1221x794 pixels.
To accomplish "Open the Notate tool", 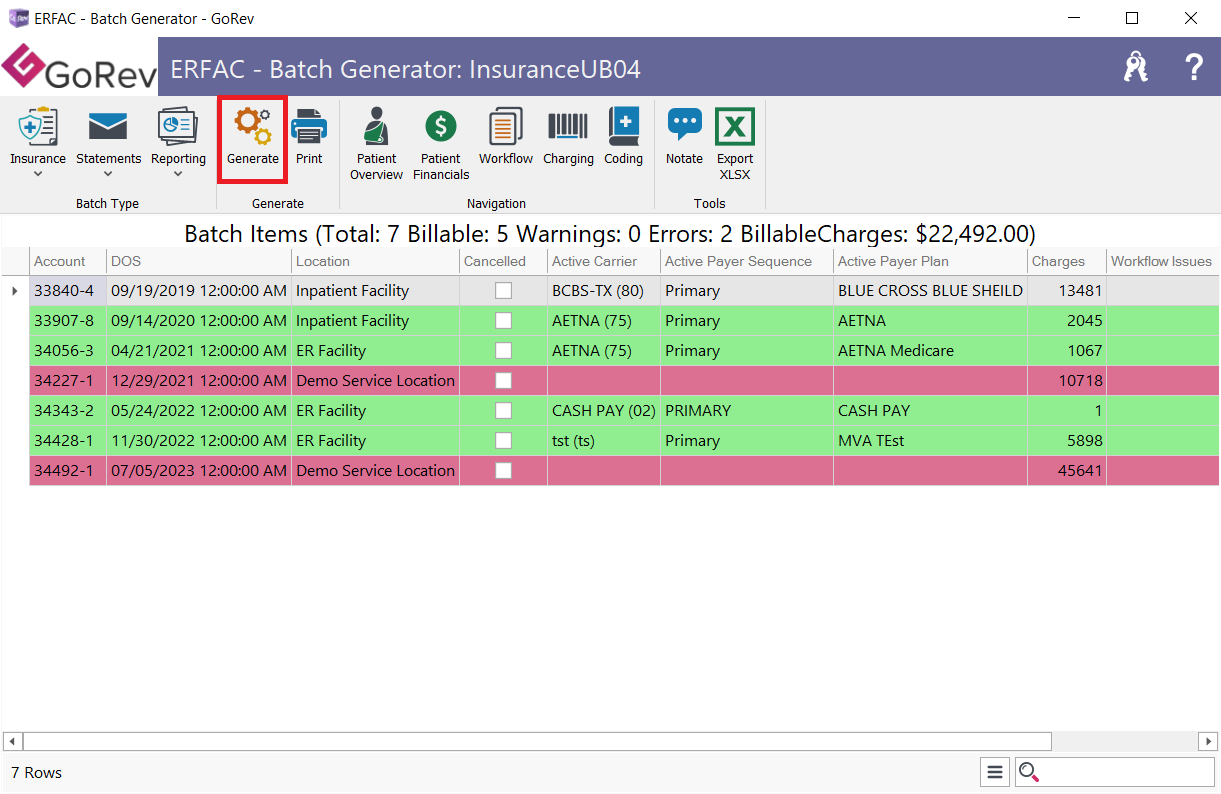I will click(685, 138).
